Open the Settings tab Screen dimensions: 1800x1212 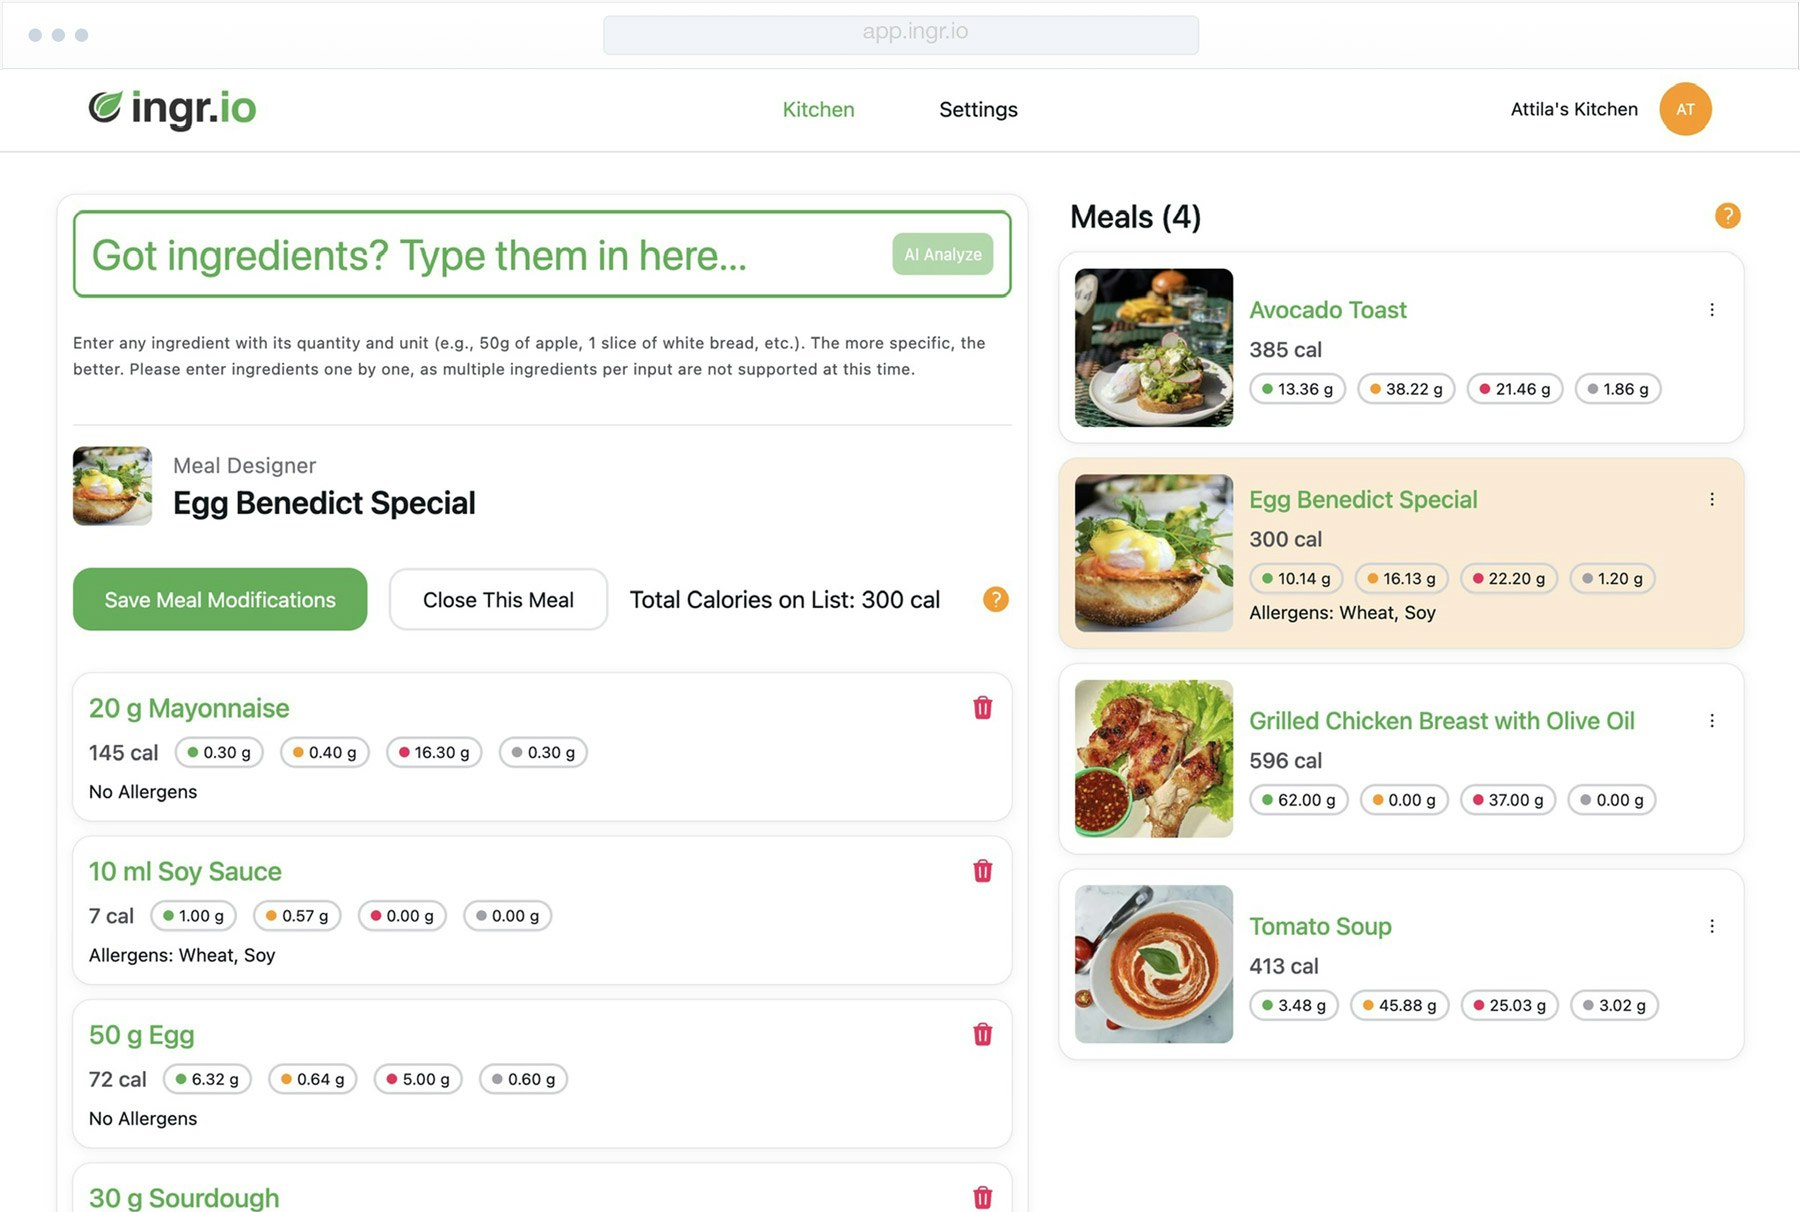978,109
